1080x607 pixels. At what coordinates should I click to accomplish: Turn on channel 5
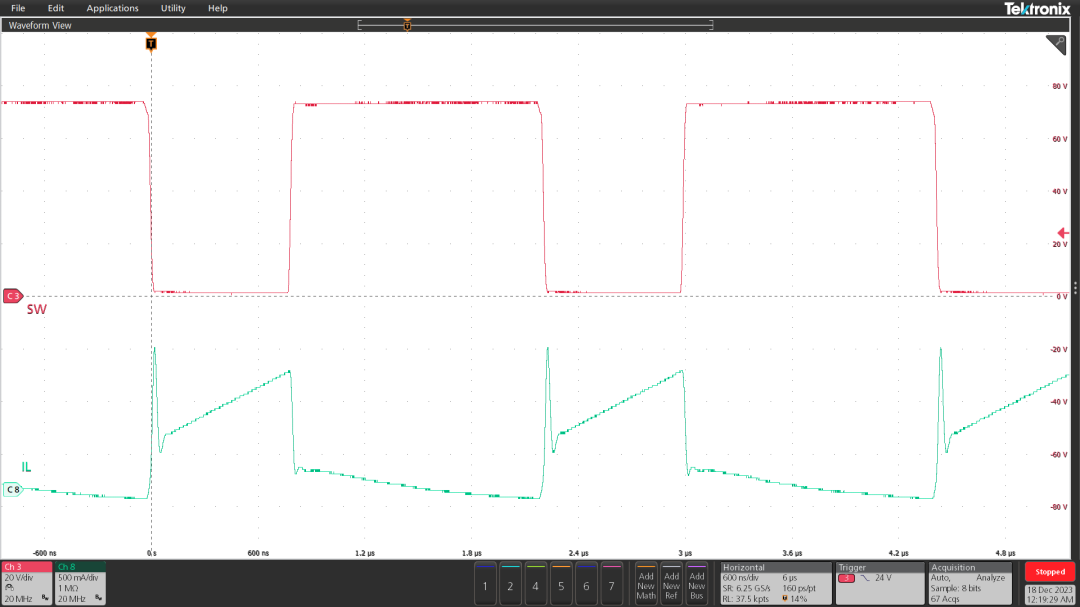(561, 584)
